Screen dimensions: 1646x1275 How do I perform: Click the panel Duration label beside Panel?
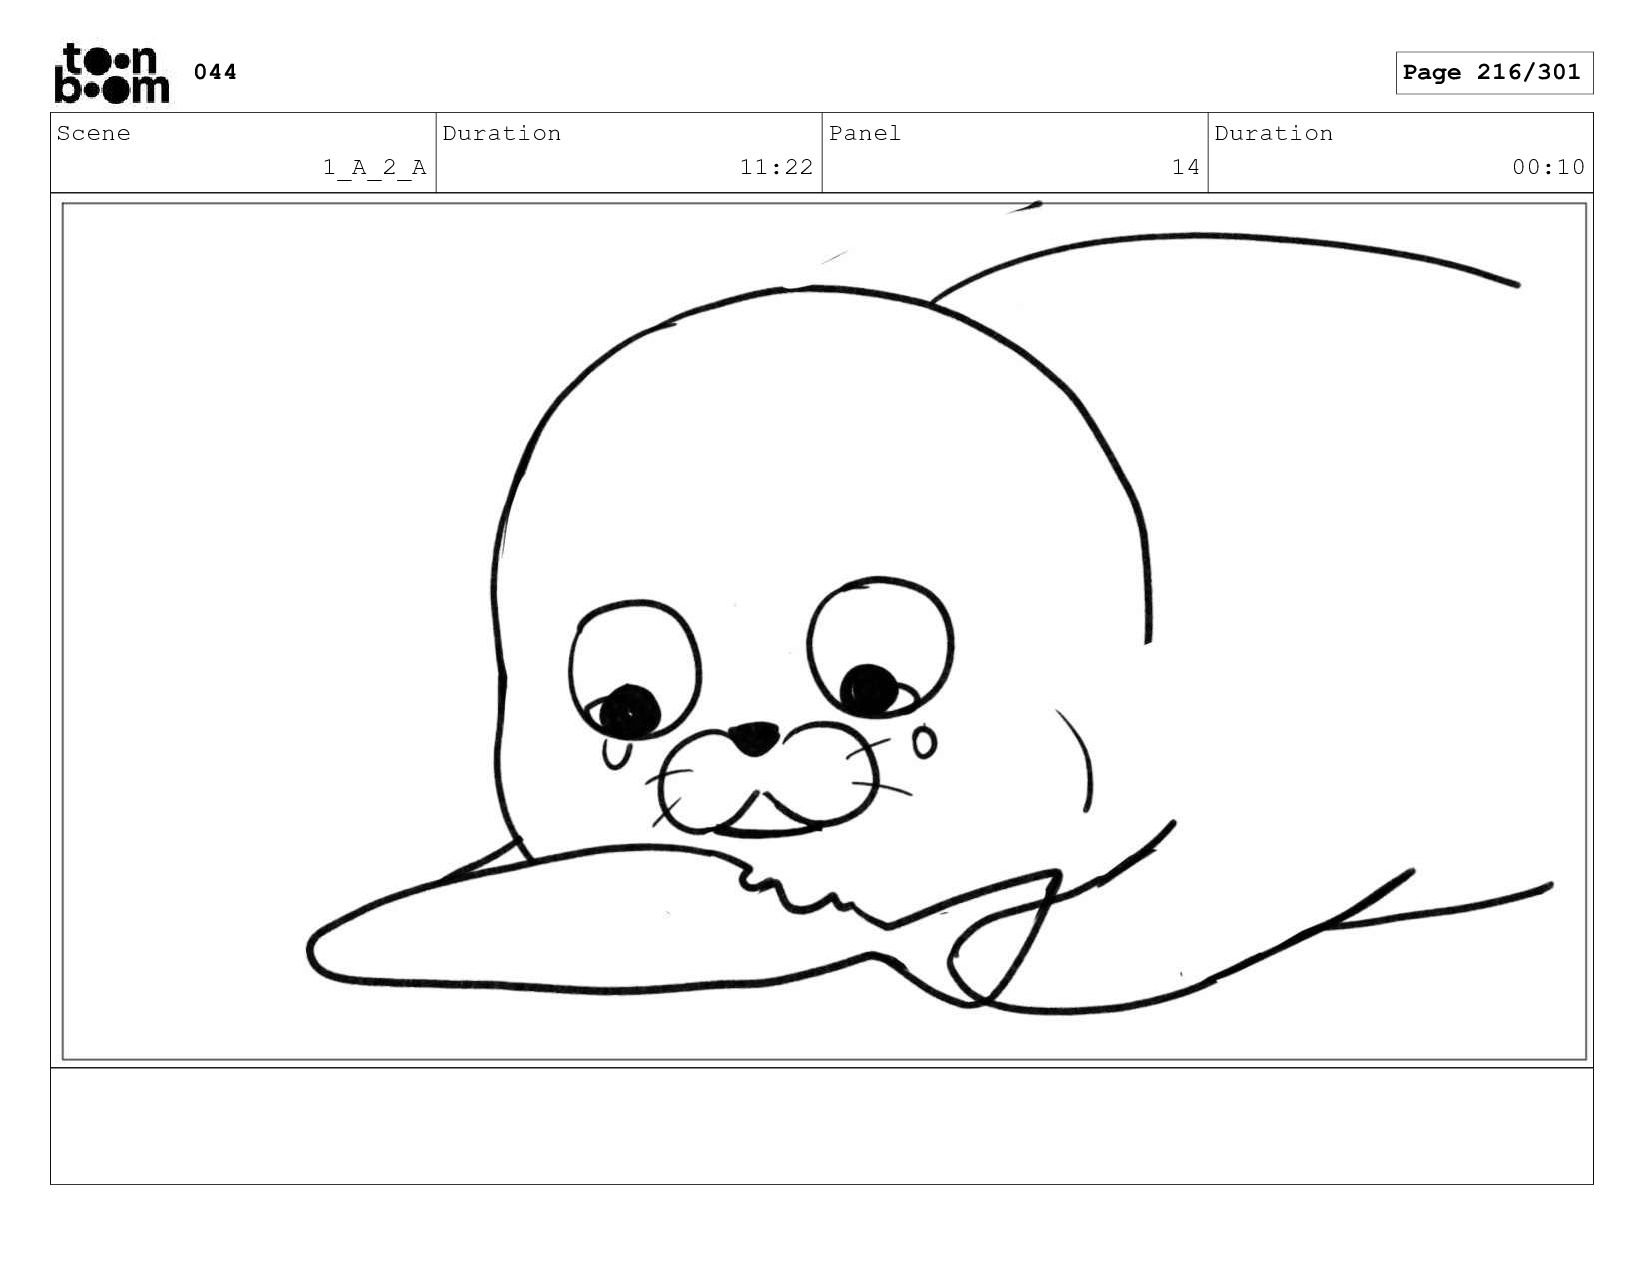point(1274,133)
